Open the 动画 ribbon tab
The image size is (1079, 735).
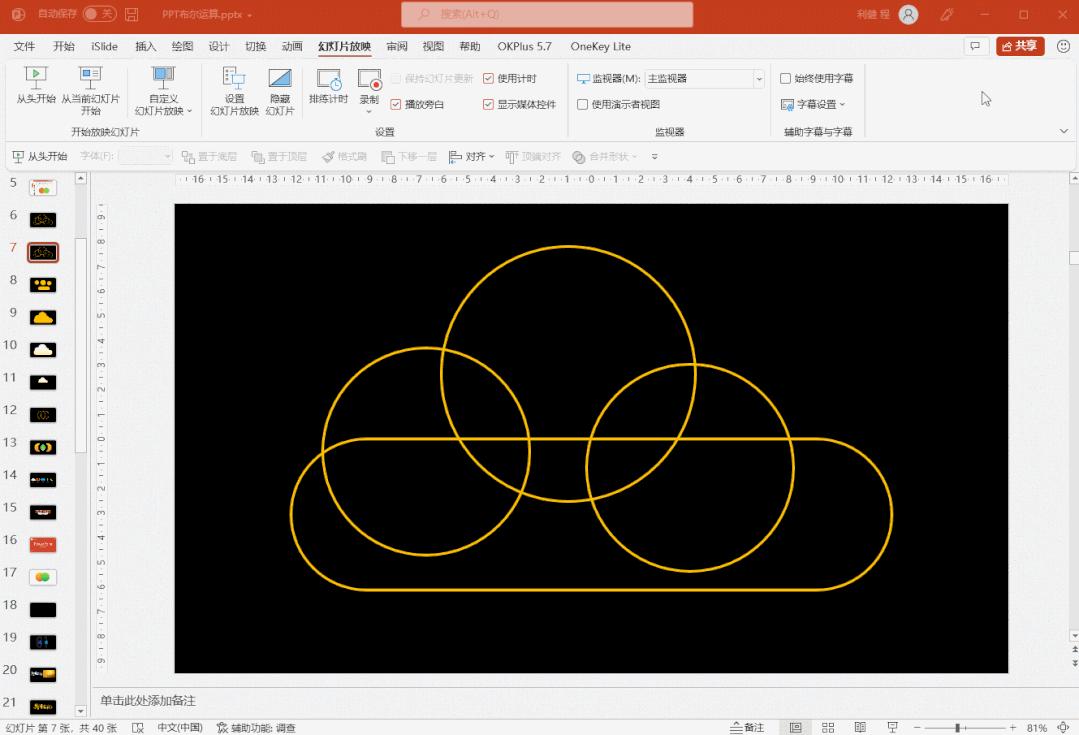coord(292,46)
